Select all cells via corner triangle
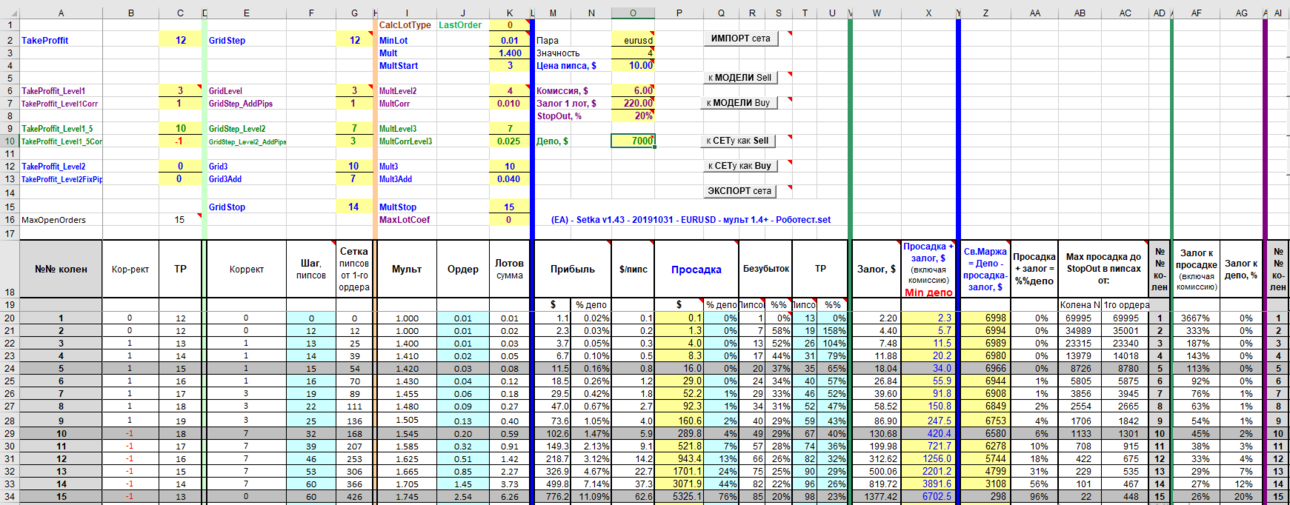This screenshot has height=505, width=1290. pos(9,12)
